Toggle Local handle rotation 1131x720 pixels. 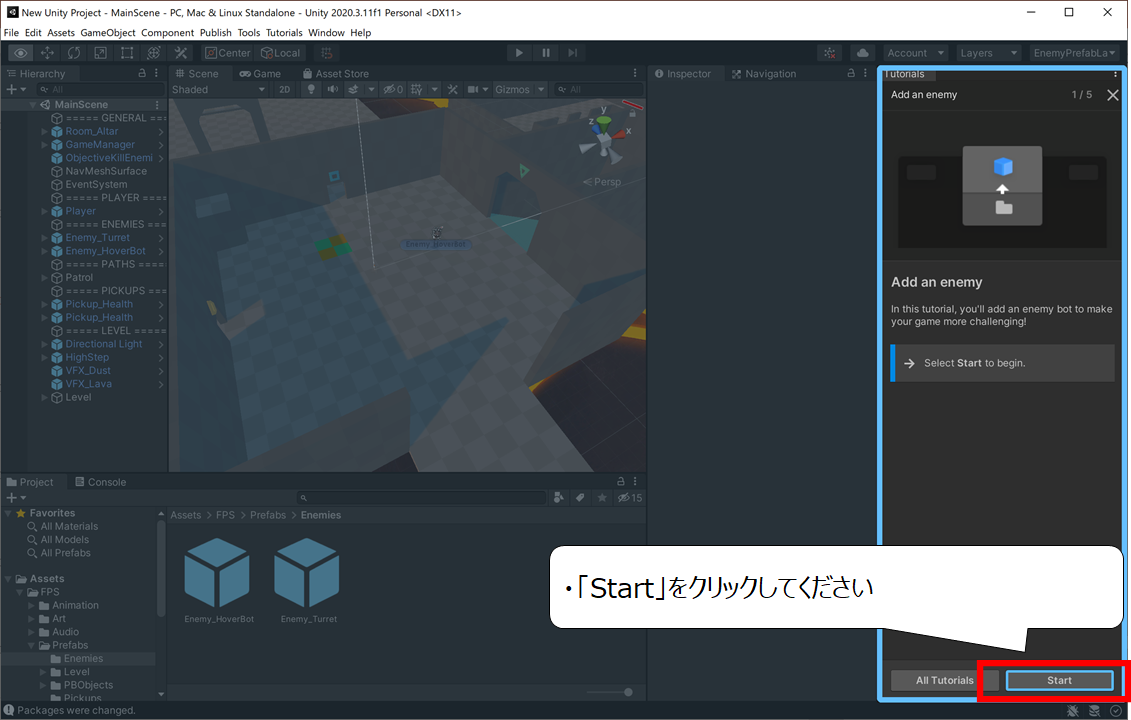tap(280, 53)
